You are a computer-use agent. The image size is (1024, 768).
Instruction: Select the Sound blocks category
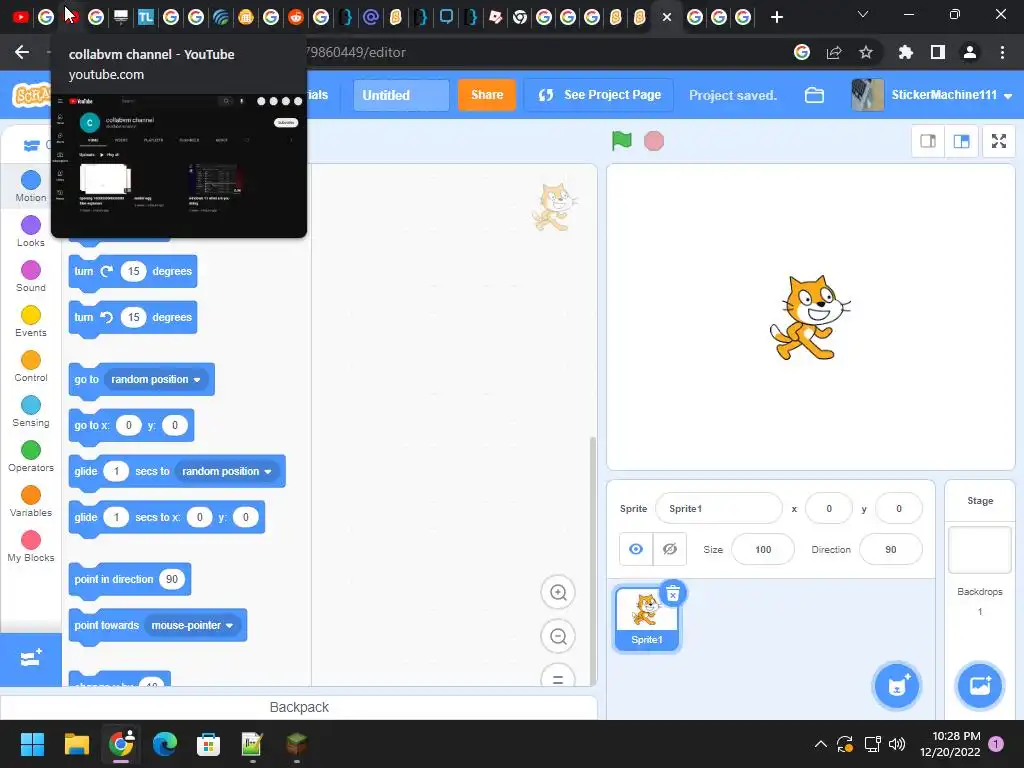31,277
